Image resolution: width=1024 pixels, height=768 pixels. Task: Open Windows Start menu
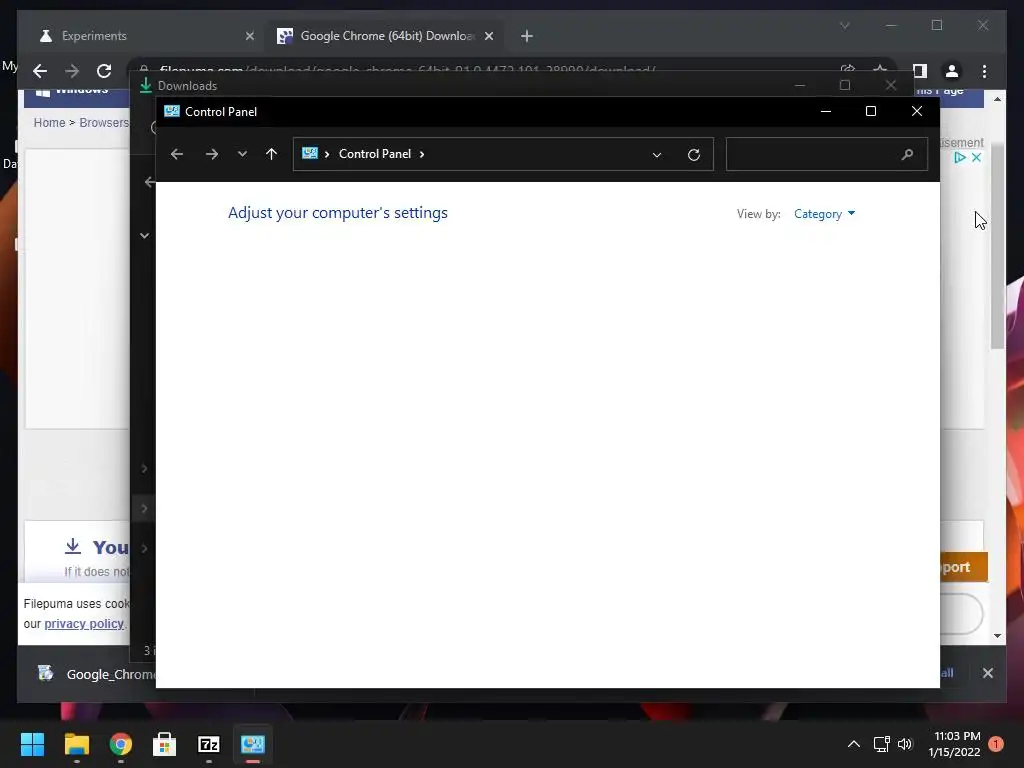pyautogui.click(x=32, y=744)
